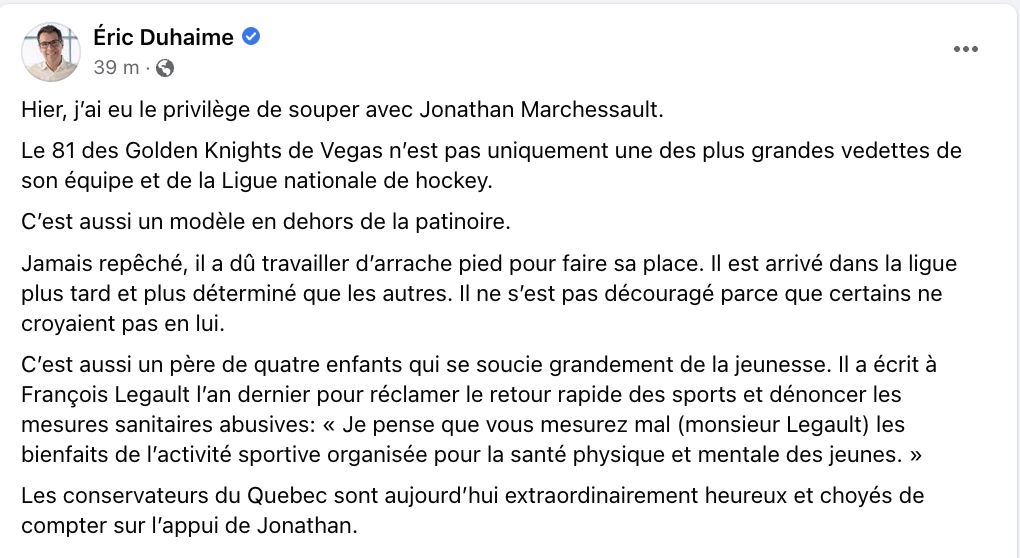Click the phrase mesures sanitaires abusives
The width and height of the screenshot is (1020, 558).
(165, 424)
